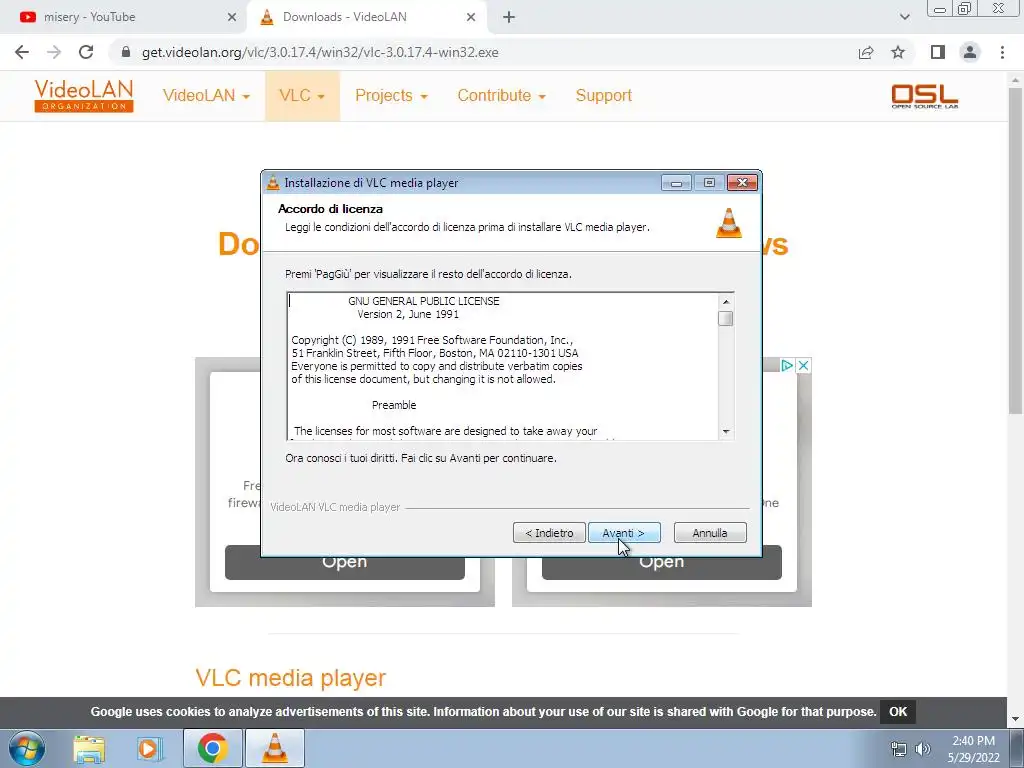Switch to the misery - YouTube tab
This screenshot has height=768, width=1024.
click(x=124, y=18)
